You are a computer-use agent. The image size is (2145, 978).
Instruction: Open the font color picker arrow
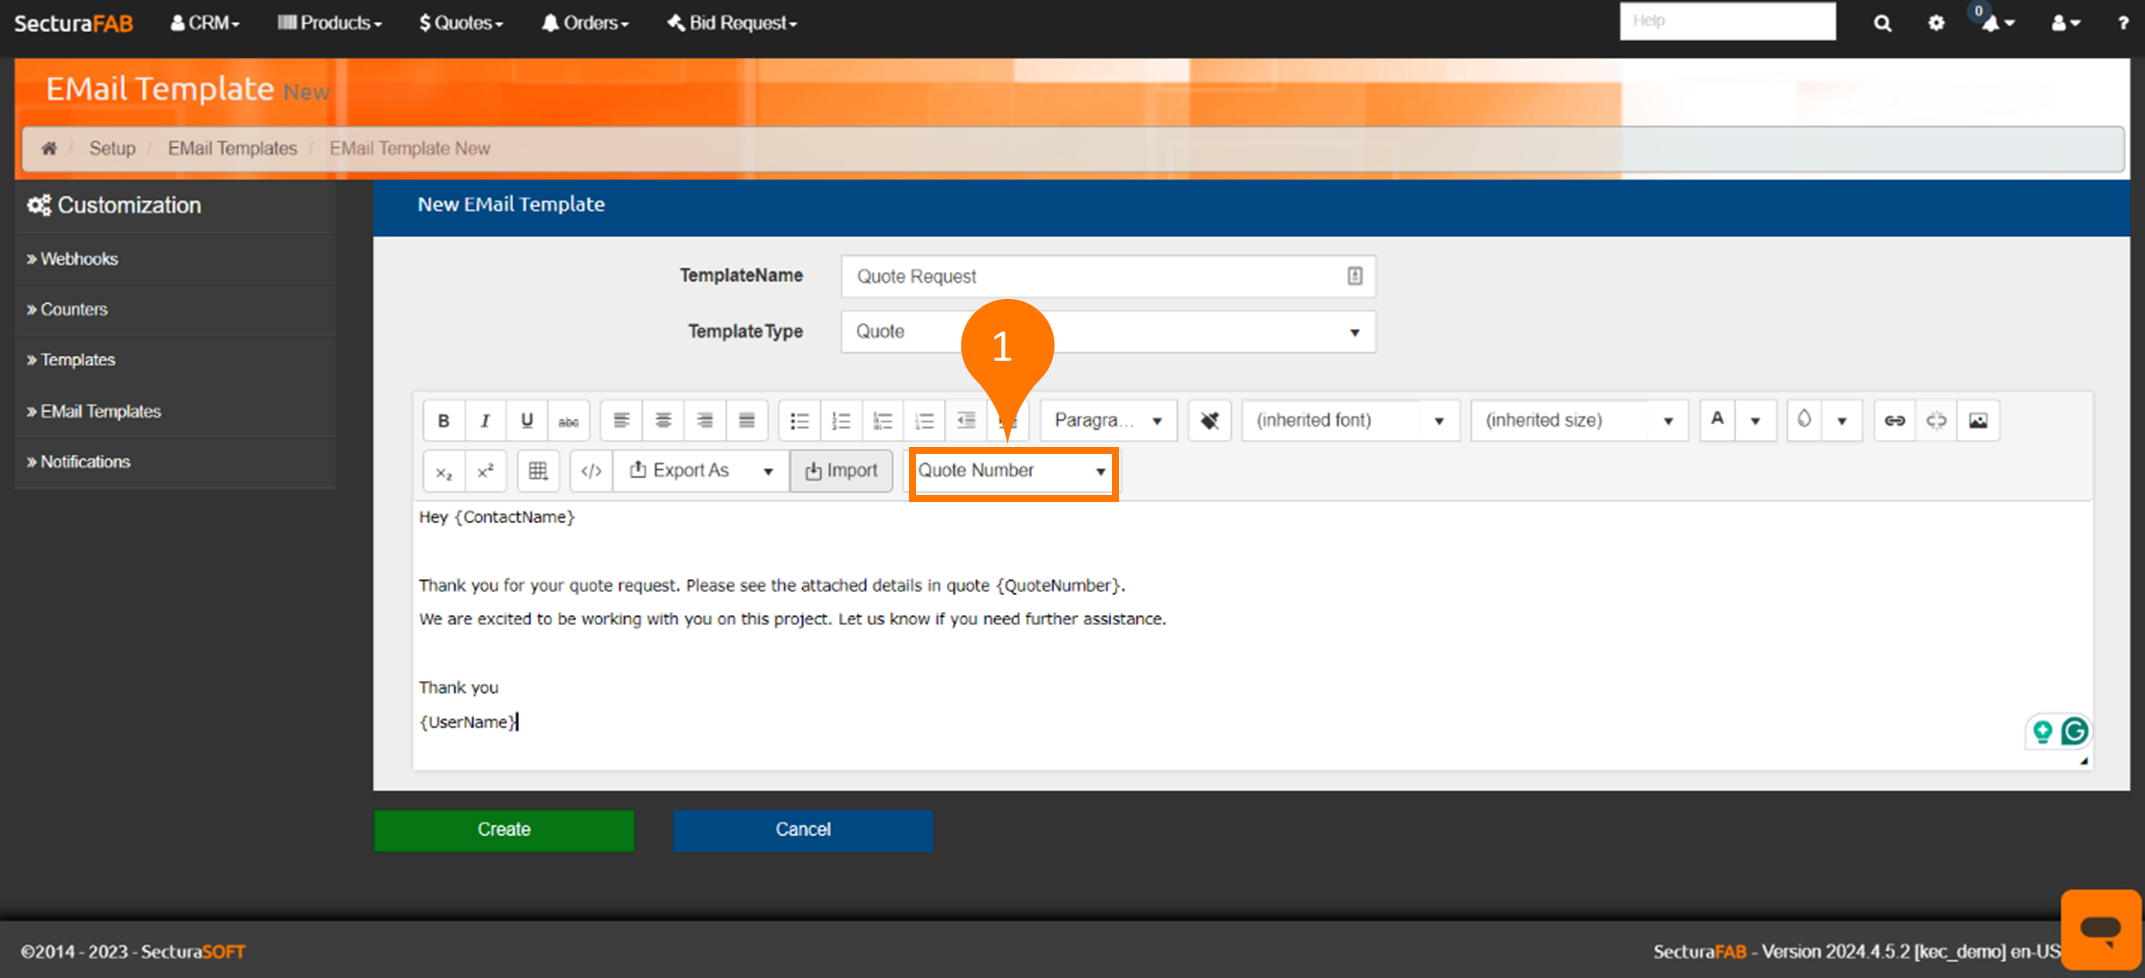click(1755, 421)
